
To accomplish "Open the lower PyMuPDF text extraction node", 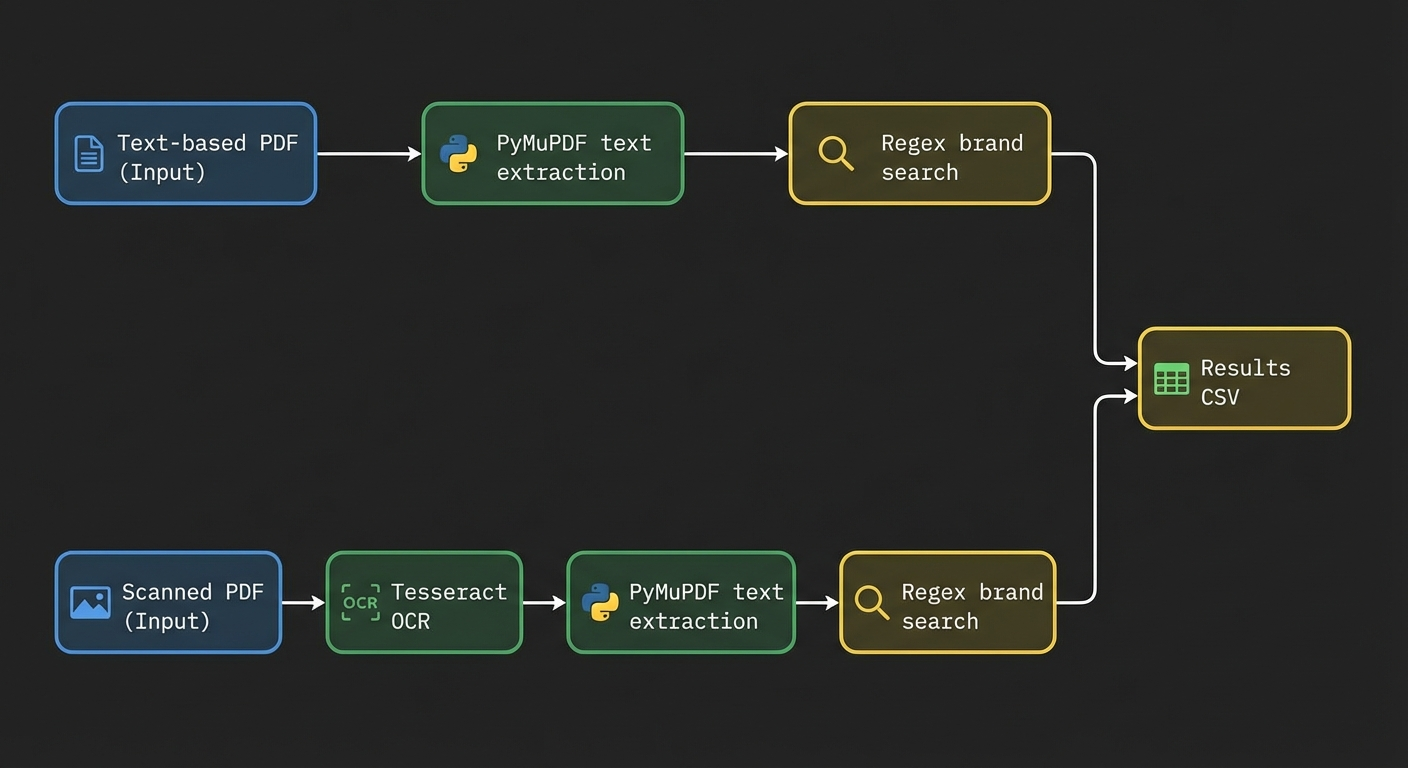I will pos(680,602).
